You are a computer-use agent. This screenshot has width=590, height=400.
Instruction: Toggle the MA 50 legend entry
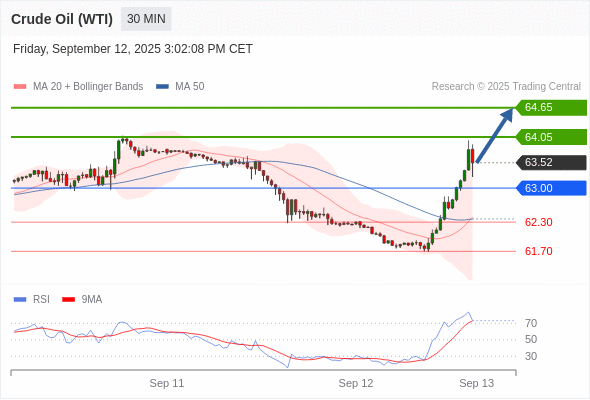(x=180, y=87)
